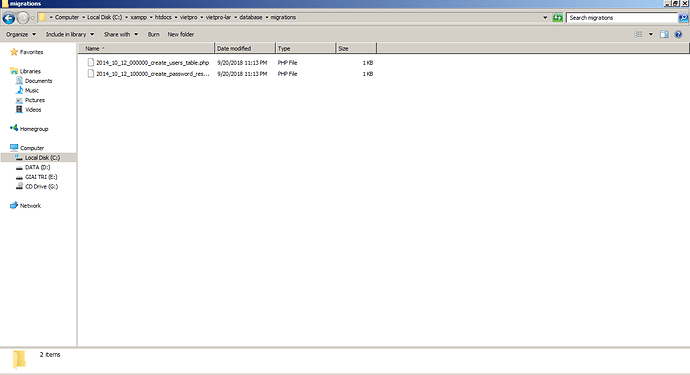Click migrations in the breadcrumb
This screenshot has width=690, height=375.
[x=283, y=18]
